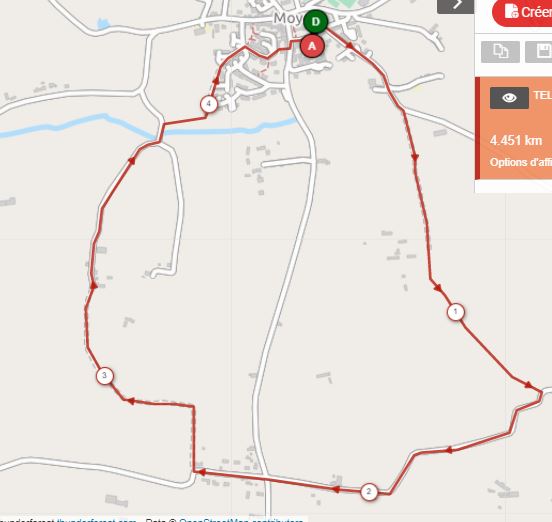The width and height of the screenshot is (552, 522).
Task: Click the orange route info card
Action: coord(514,128)
